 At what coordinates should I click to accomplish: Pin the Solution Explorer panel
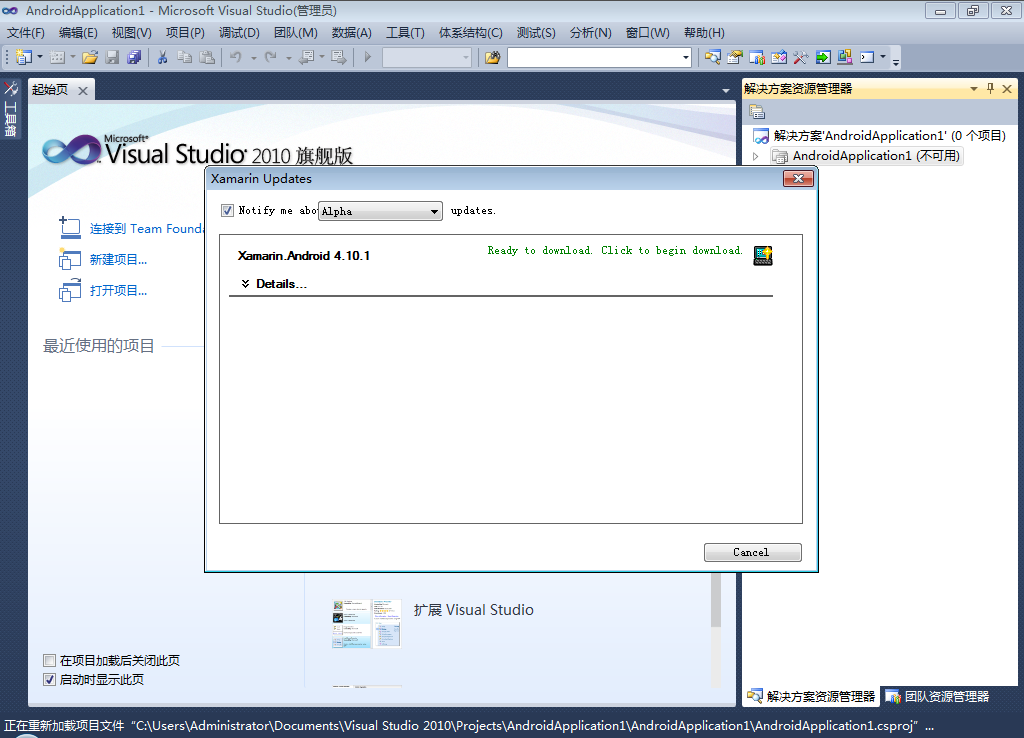click(x=990, y=89)
